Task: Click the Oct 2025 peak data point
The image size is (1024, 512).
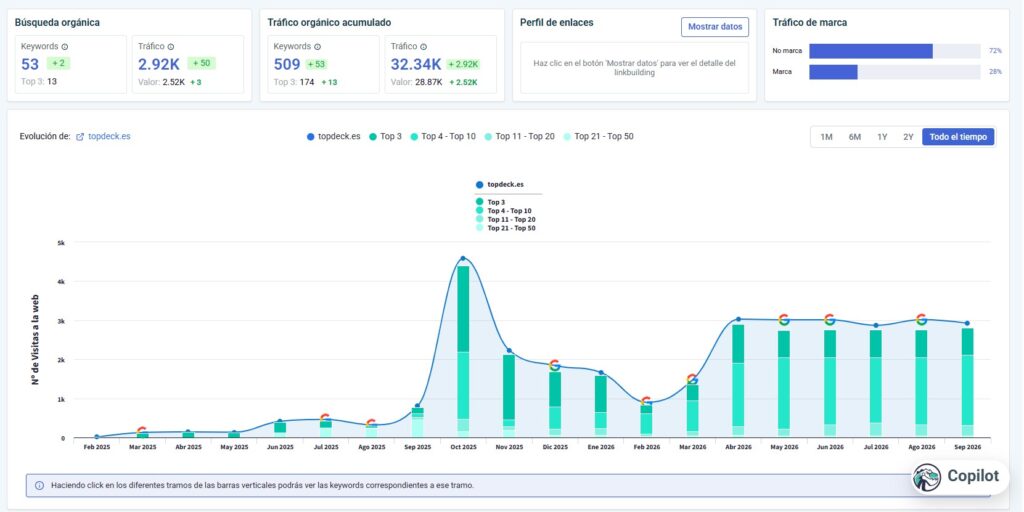Action: click(x=463, y=259)
